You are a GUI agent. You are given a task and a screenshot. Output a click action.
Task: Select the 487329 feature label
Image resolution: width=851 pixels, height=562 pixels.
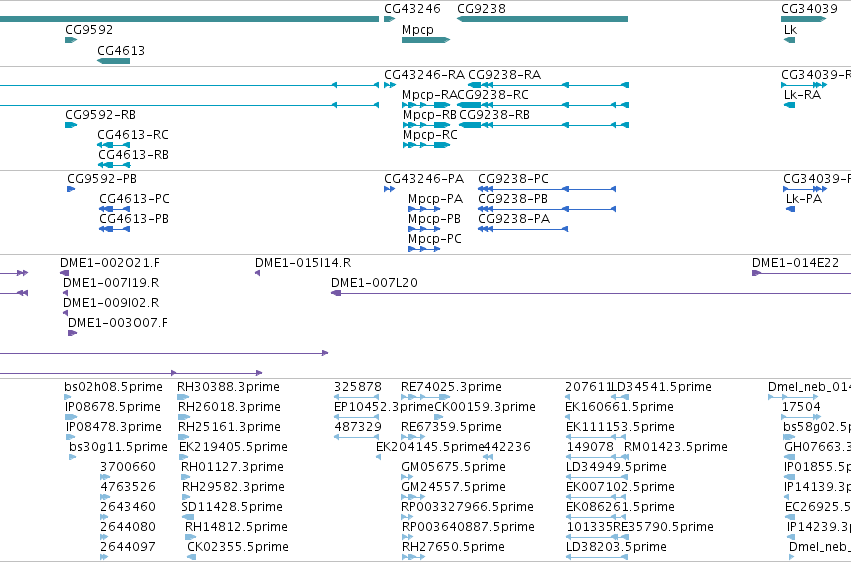[x=358, y=427]
